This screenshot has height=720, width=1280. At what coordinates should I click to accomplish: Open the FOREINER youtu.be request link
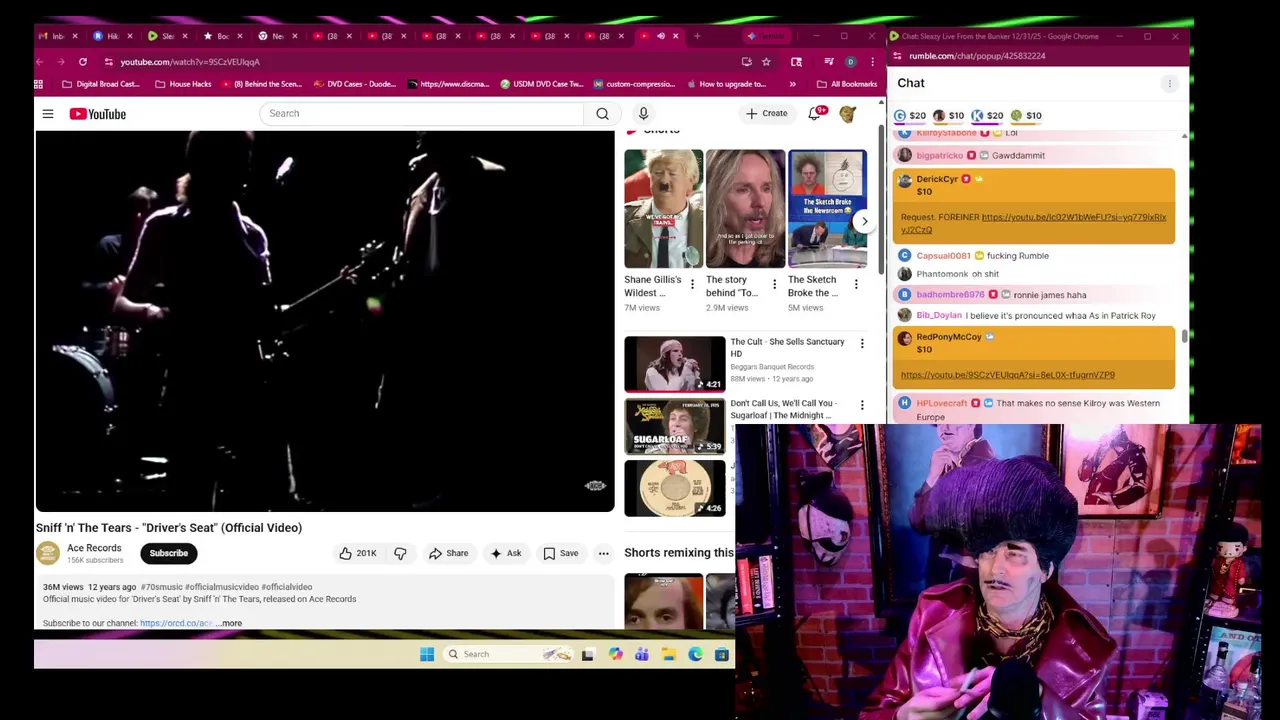(1033, 223)
